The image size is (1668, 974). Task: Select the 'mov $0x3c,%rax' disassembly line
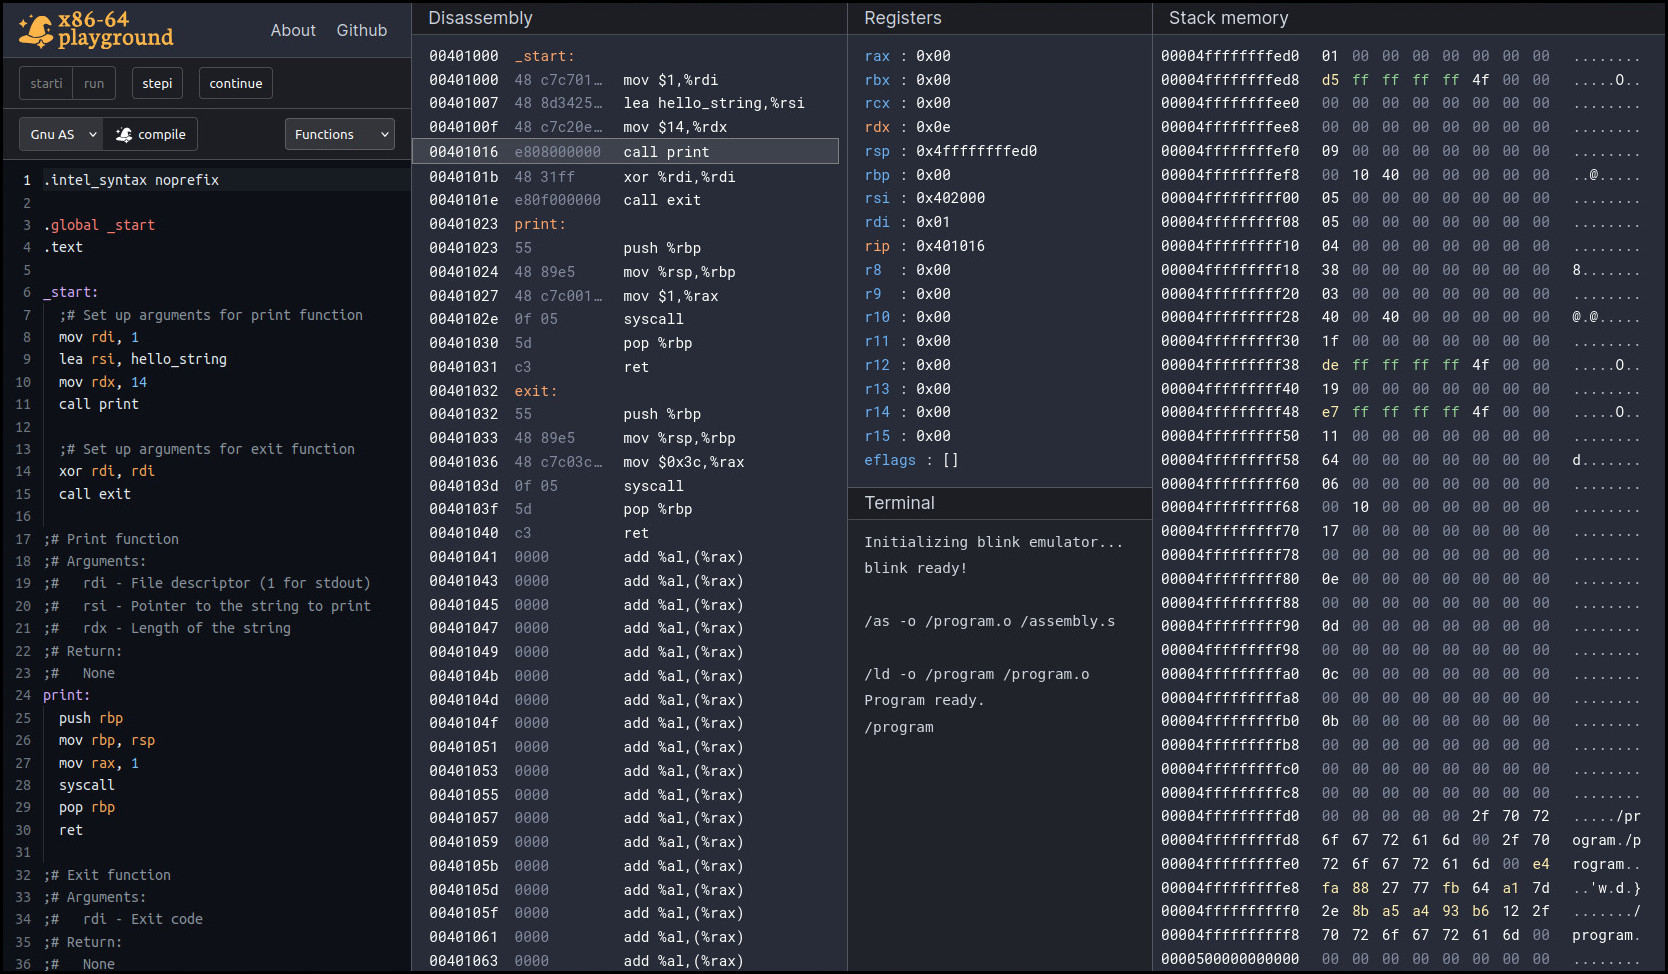click(x=626, y=462)
